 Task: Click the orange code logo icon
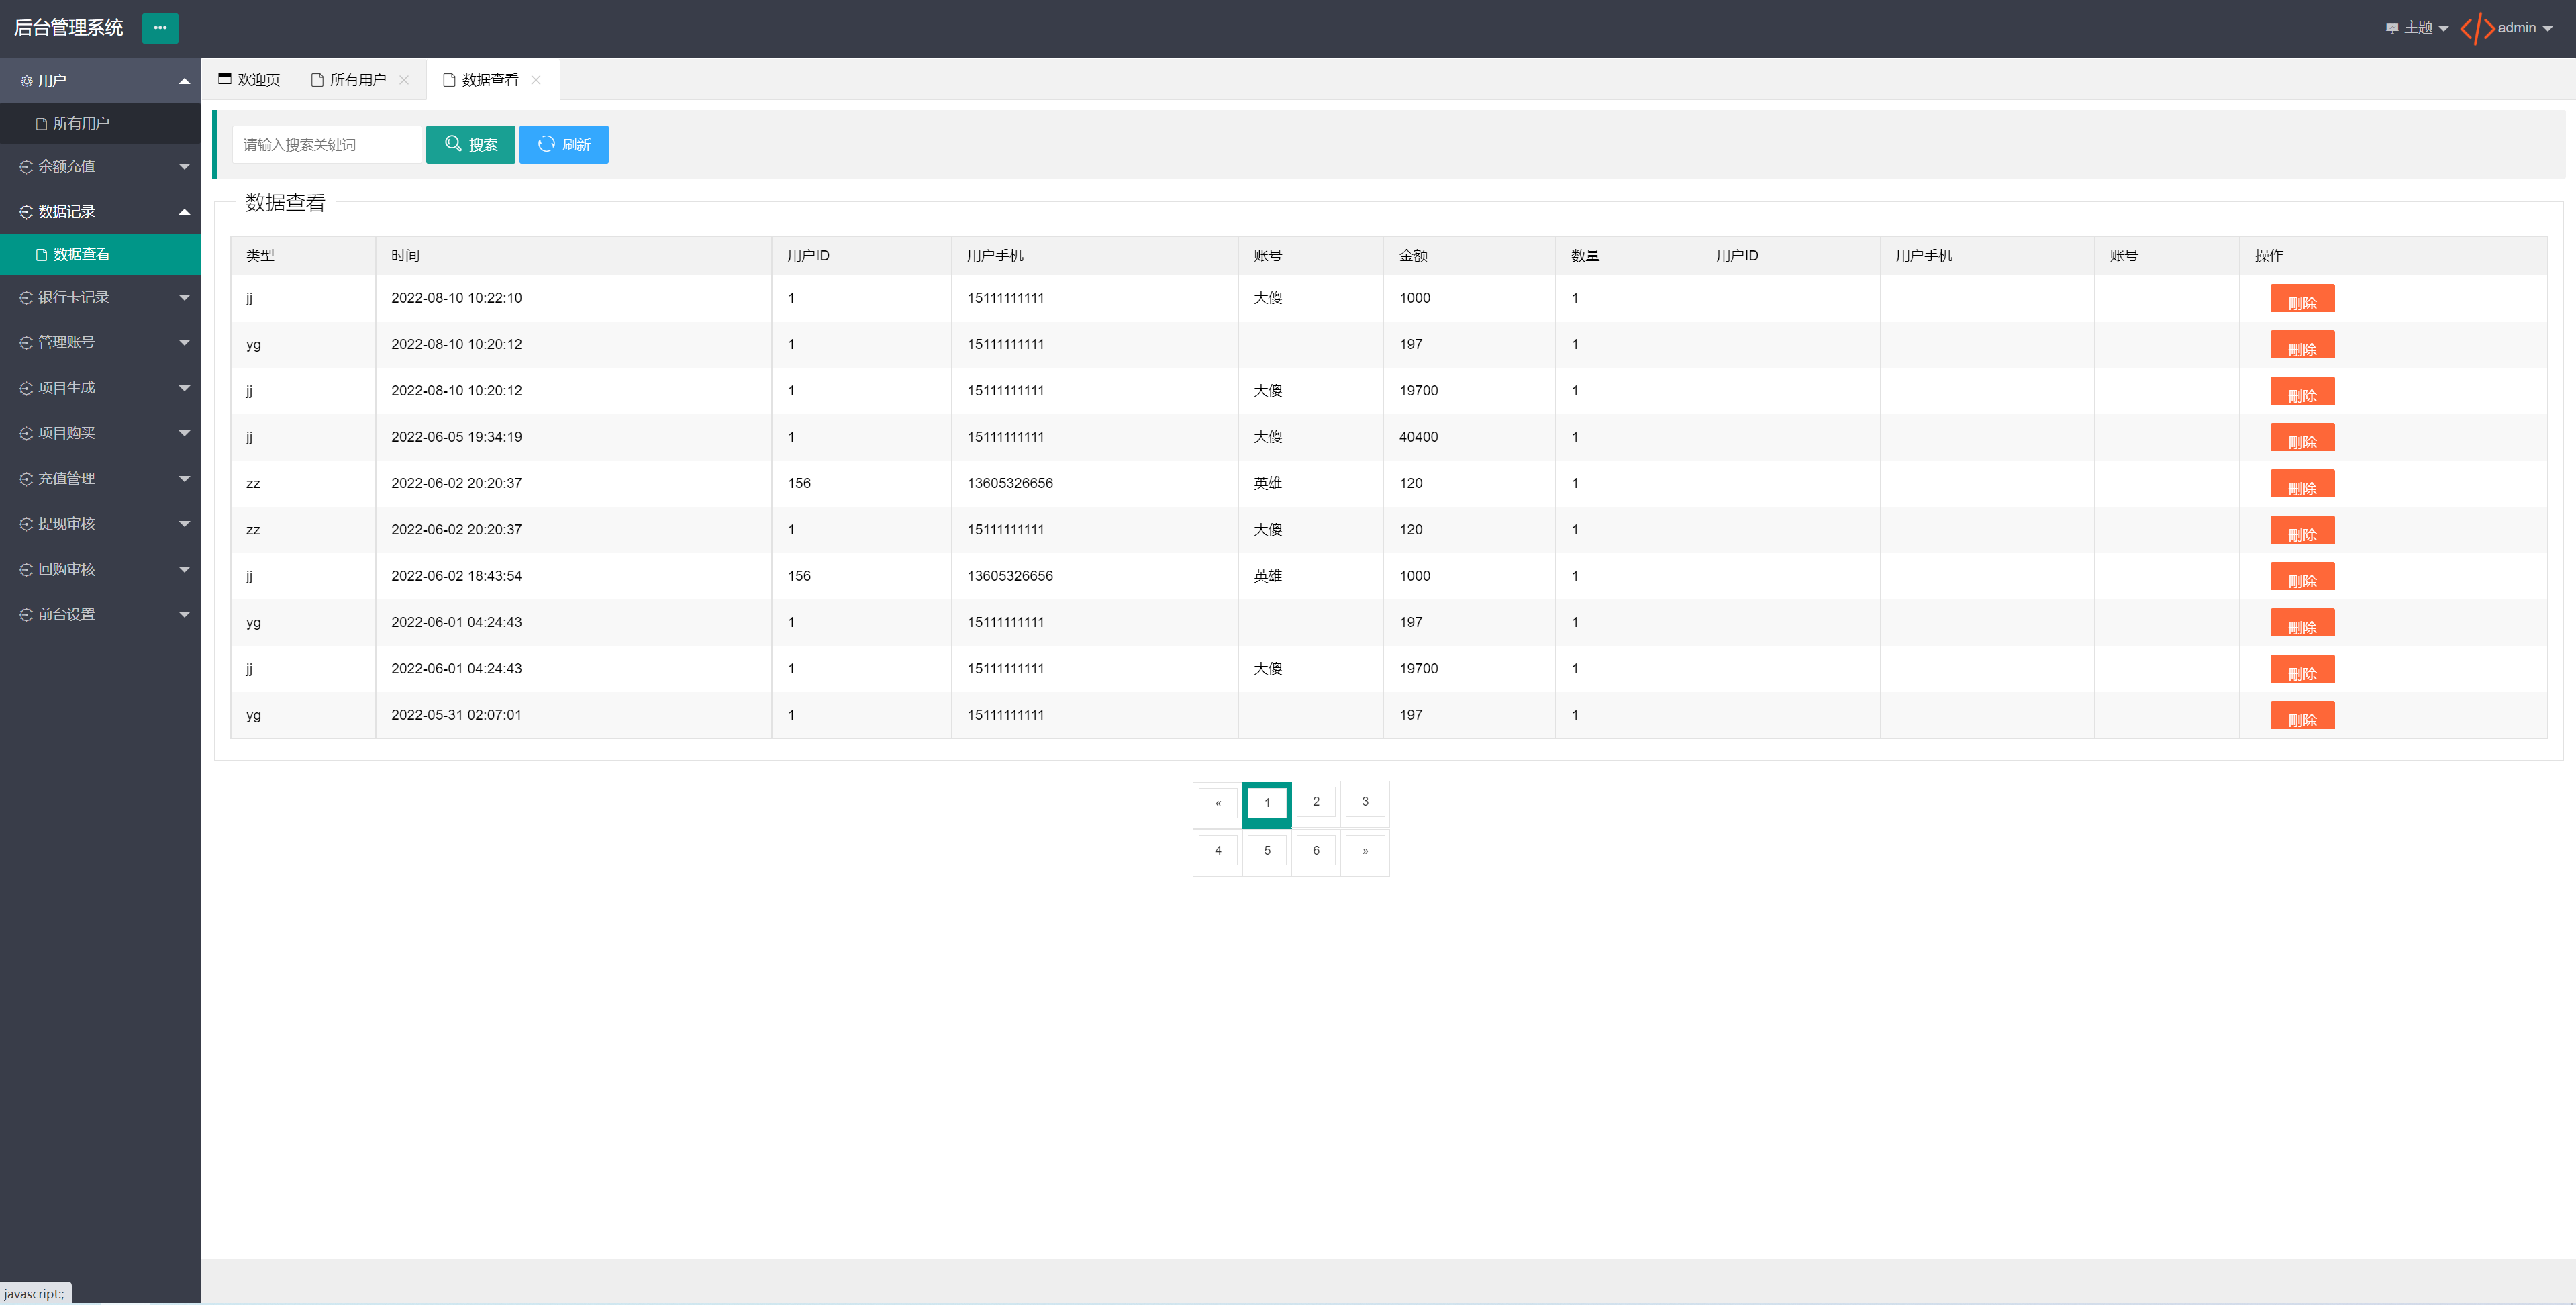[x=2477, y=28]
